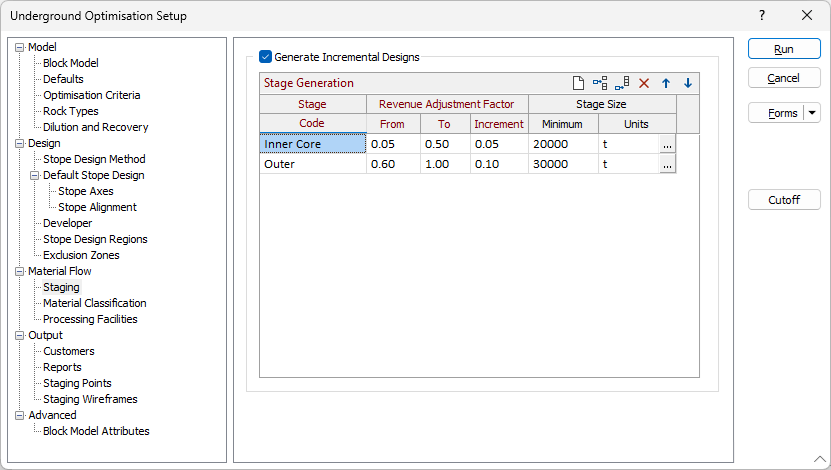The height and width of the screenshot is (470, 831).
Task: Click the Append row icon in Stage Generation toolbar
Action: pyautogui.click(x=622, y=83)
